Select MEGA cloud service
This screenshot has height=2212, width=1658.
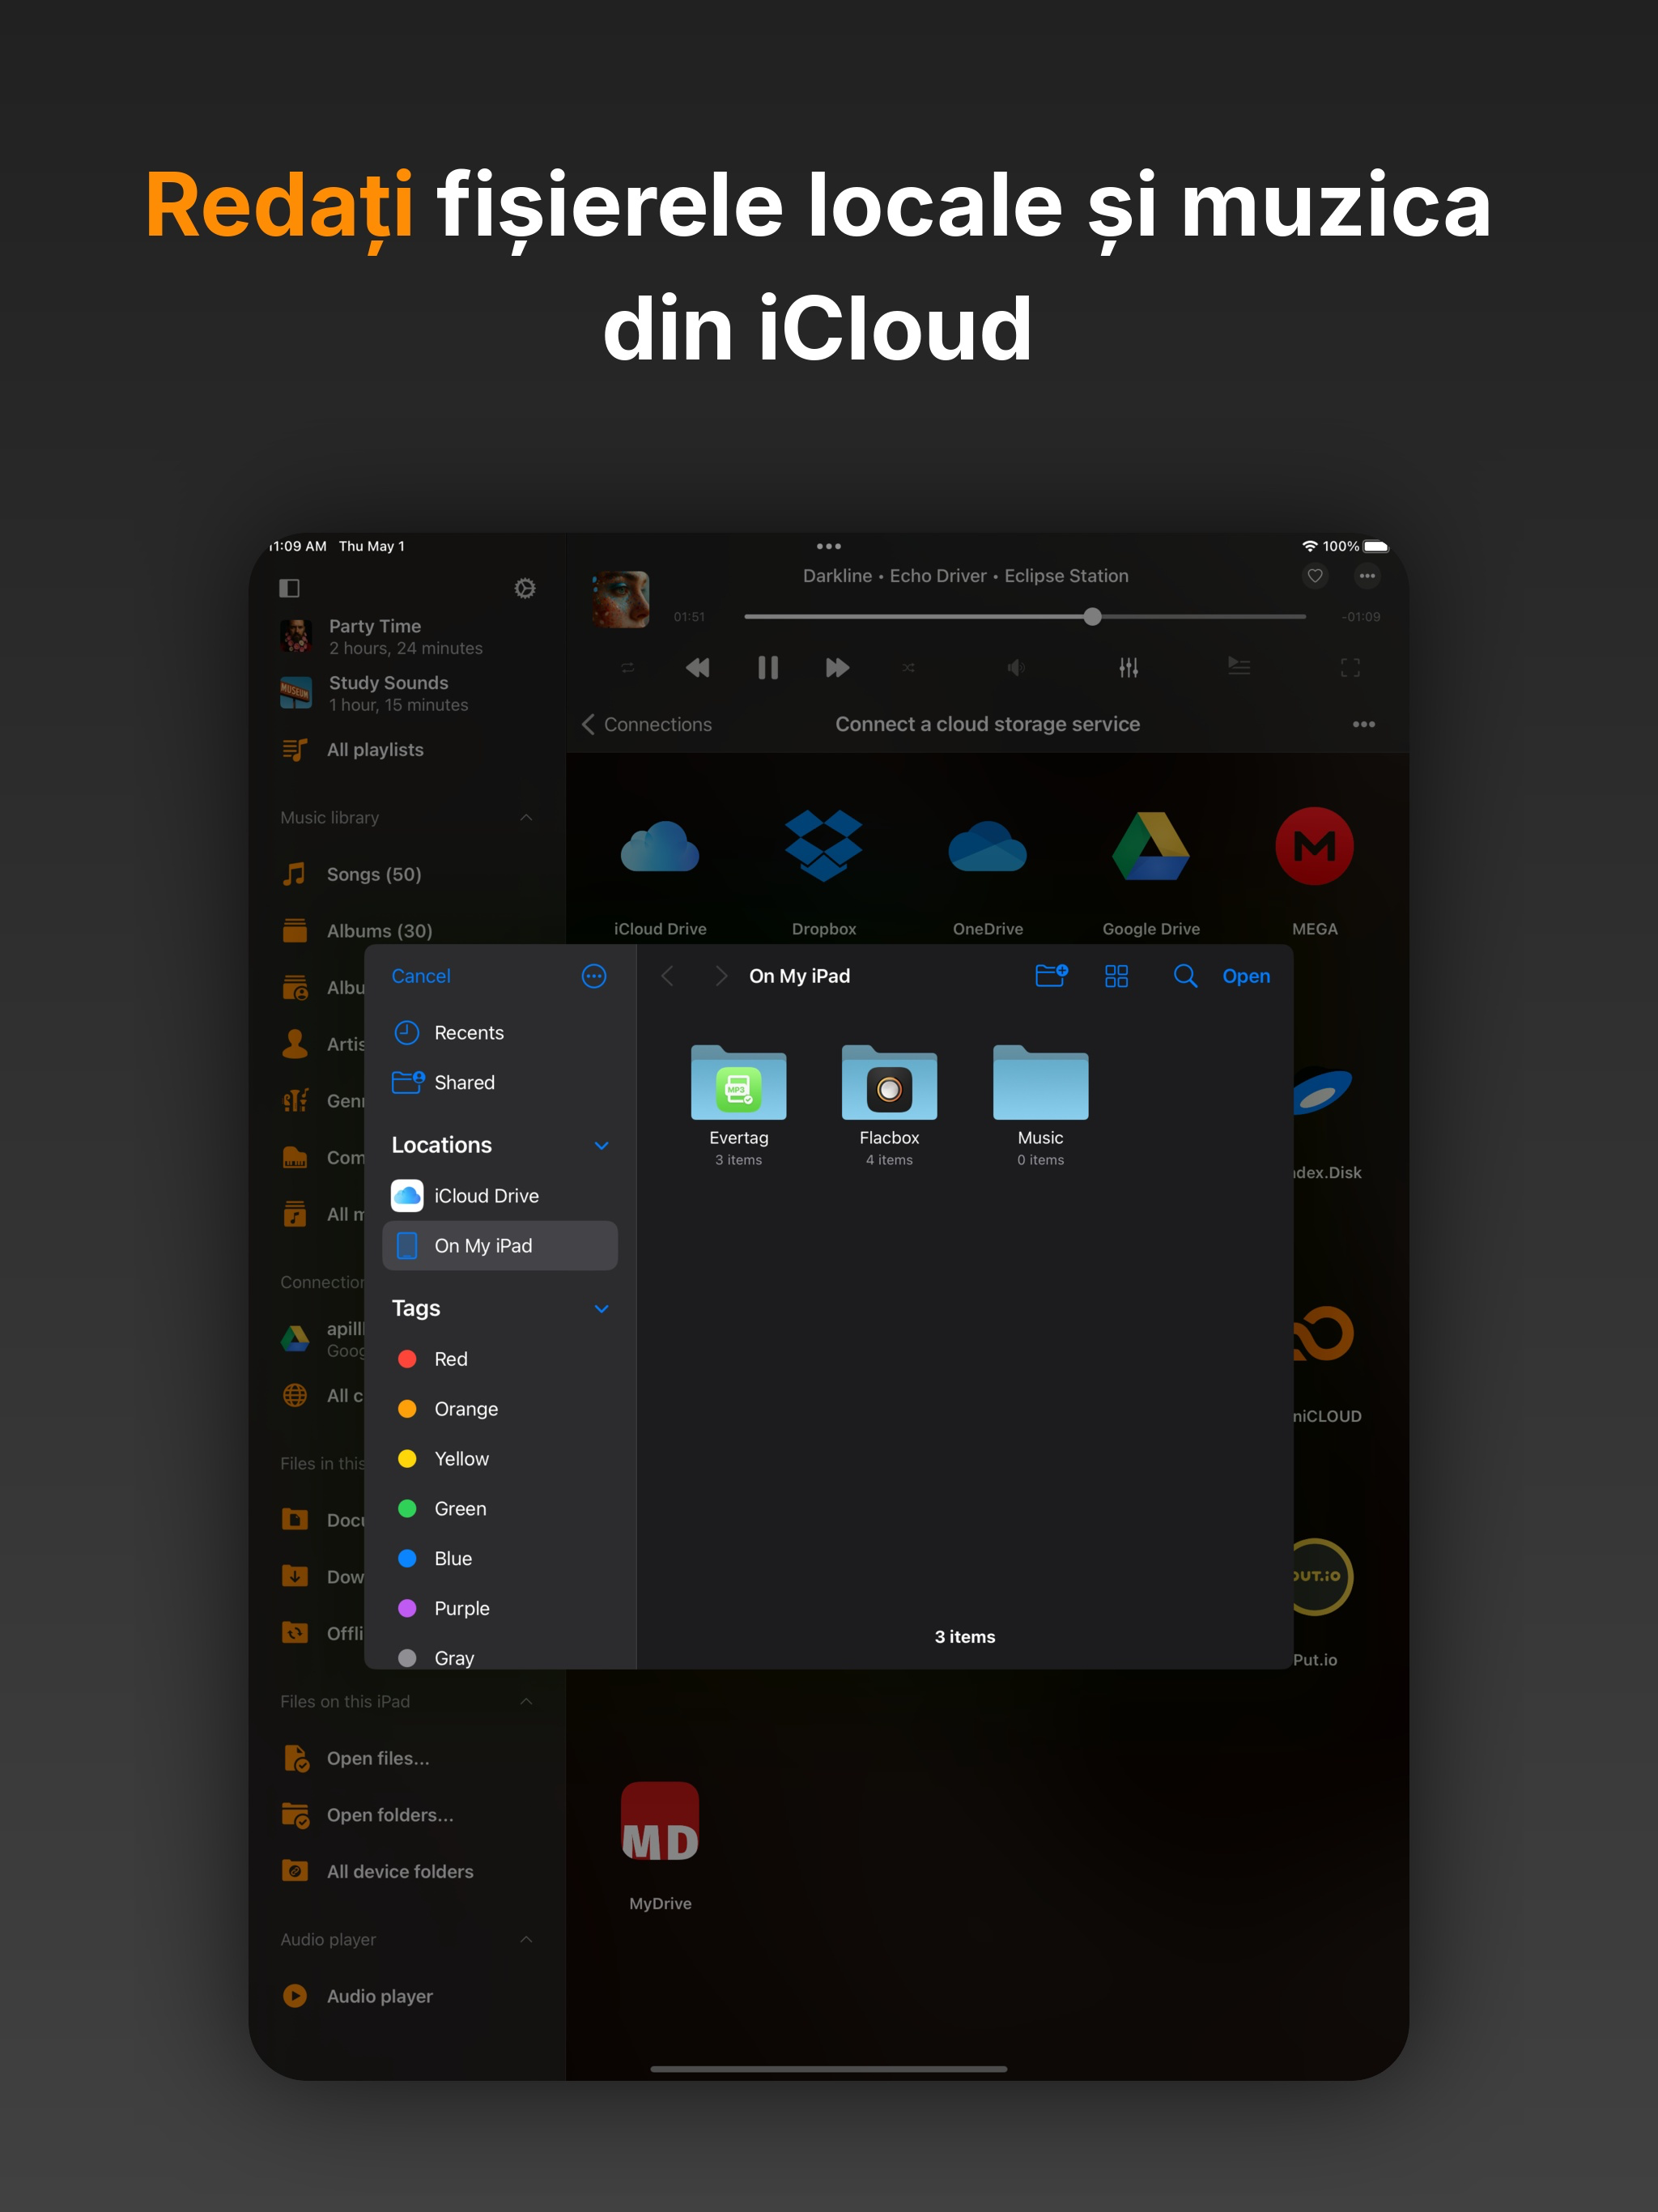pyautogui.click(x=1315, y=873)
